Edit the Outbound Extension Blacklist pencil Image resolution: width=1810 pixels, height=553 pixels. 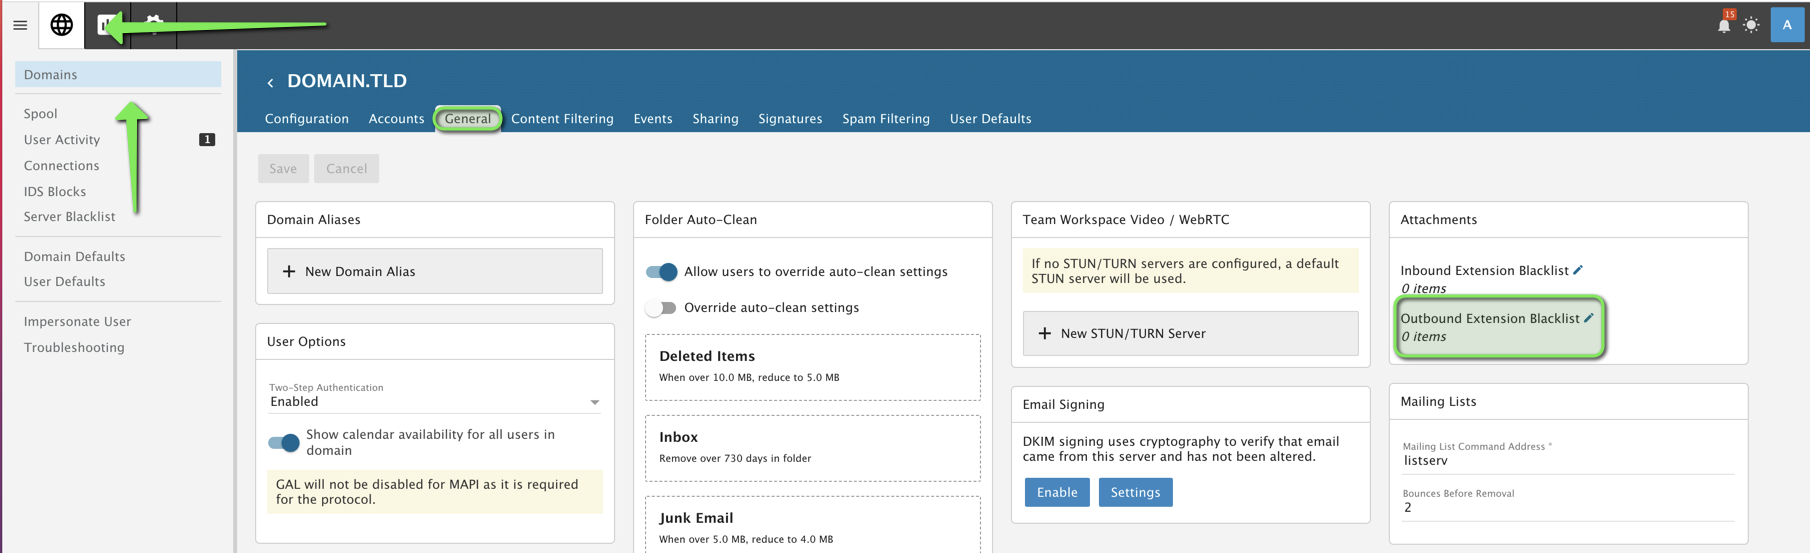coord(1589,318)
